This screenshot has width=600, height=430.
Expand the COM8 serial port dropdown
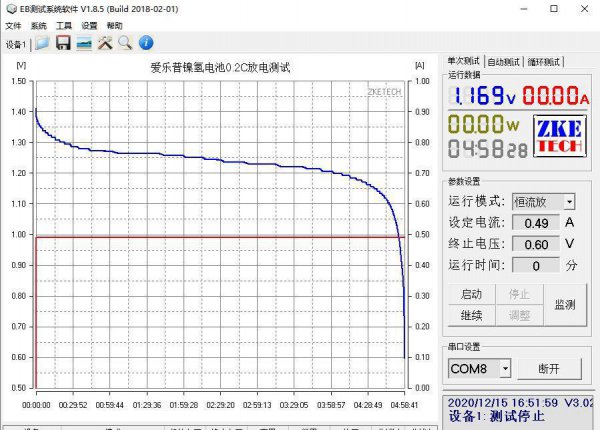[504, 369]
